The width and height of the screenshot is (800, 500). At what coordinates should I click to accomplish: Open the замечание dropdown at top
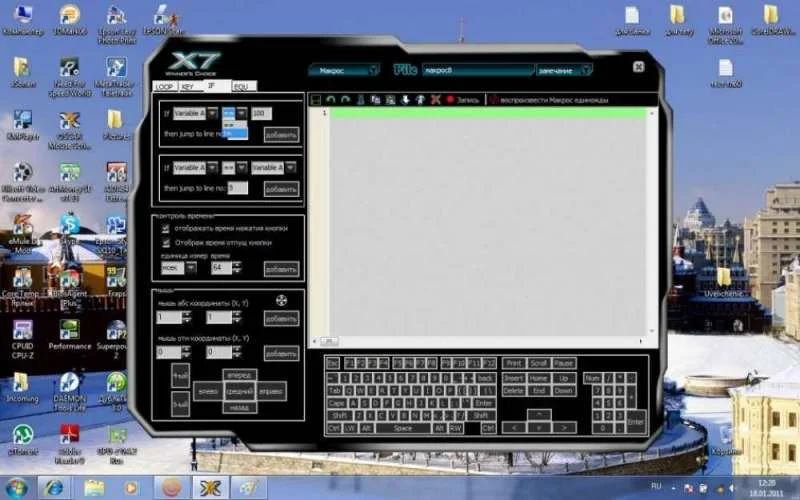(587, 70)
